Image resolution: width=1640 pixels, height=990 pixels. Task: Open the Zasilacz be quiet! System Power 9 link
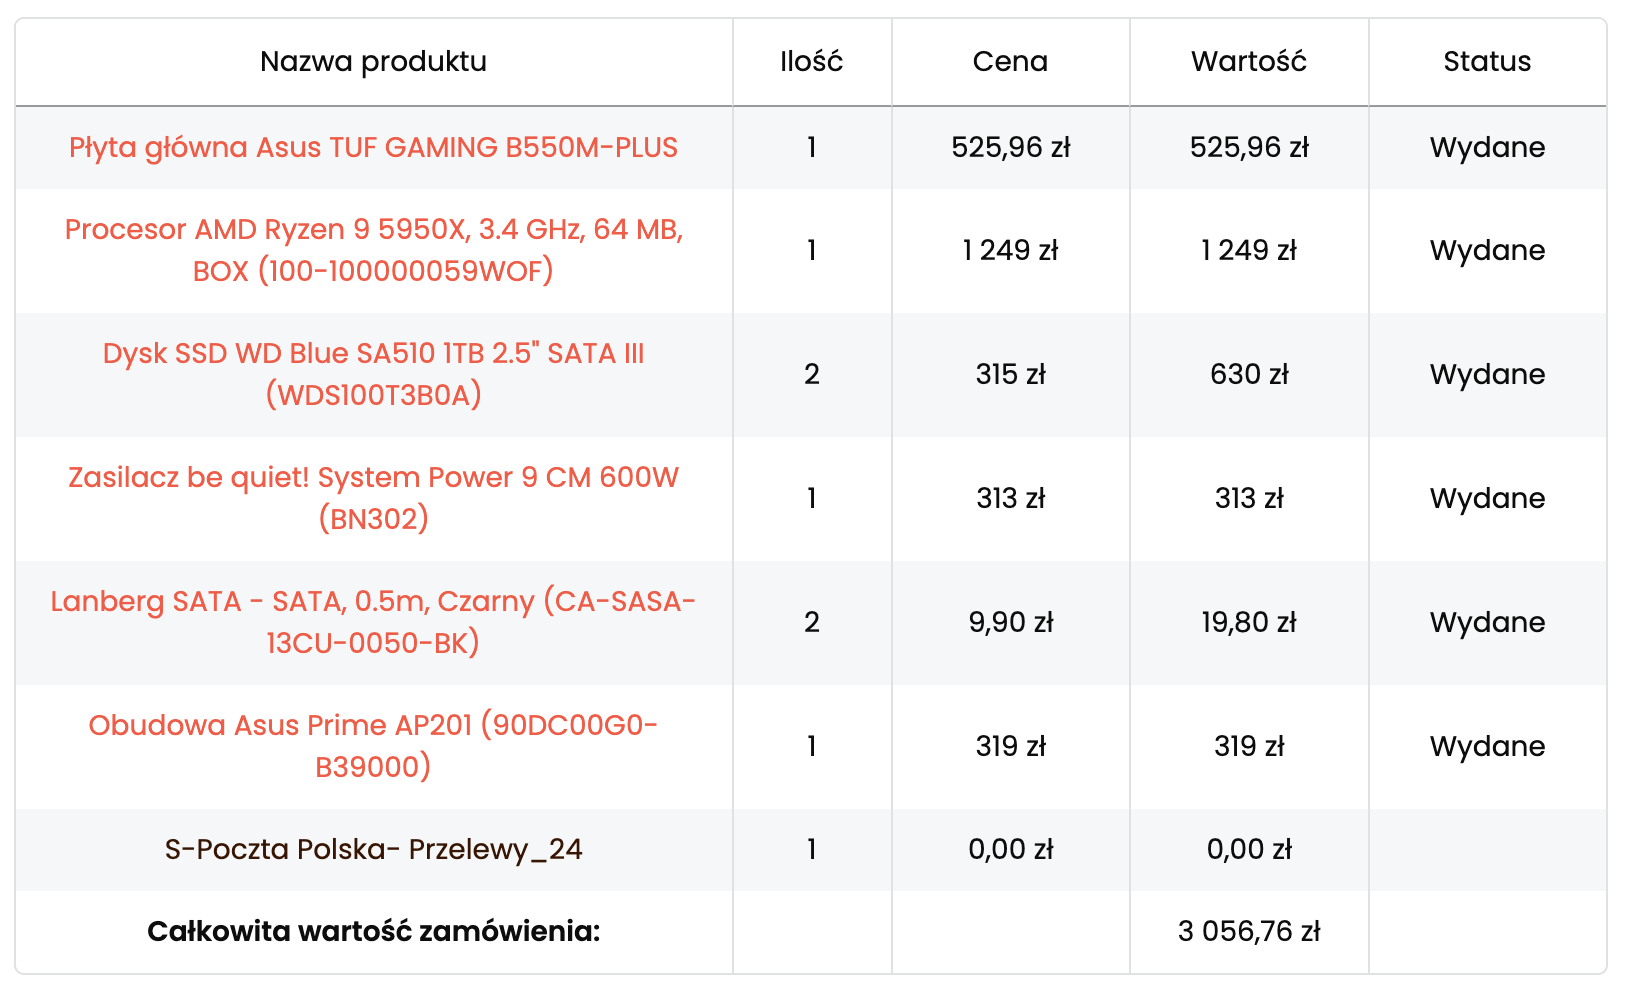click(x=373, y=497)
